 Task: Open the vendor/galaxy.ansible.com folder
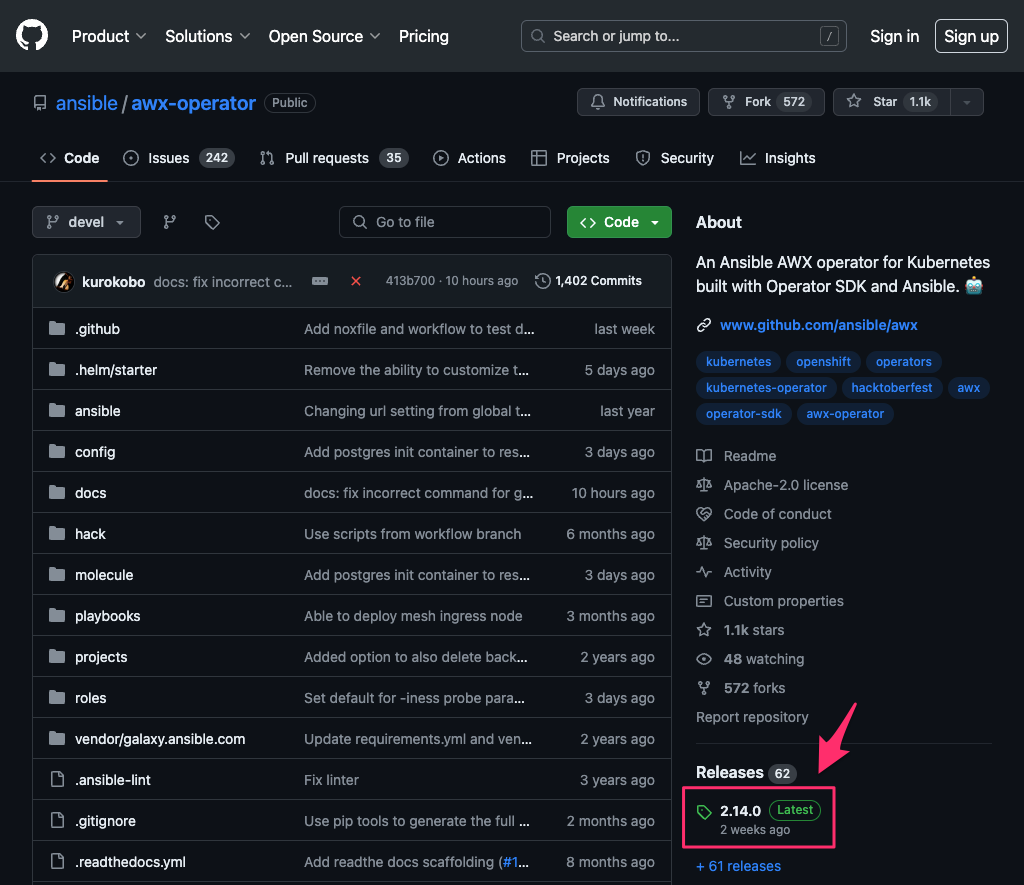coord(160,739)
